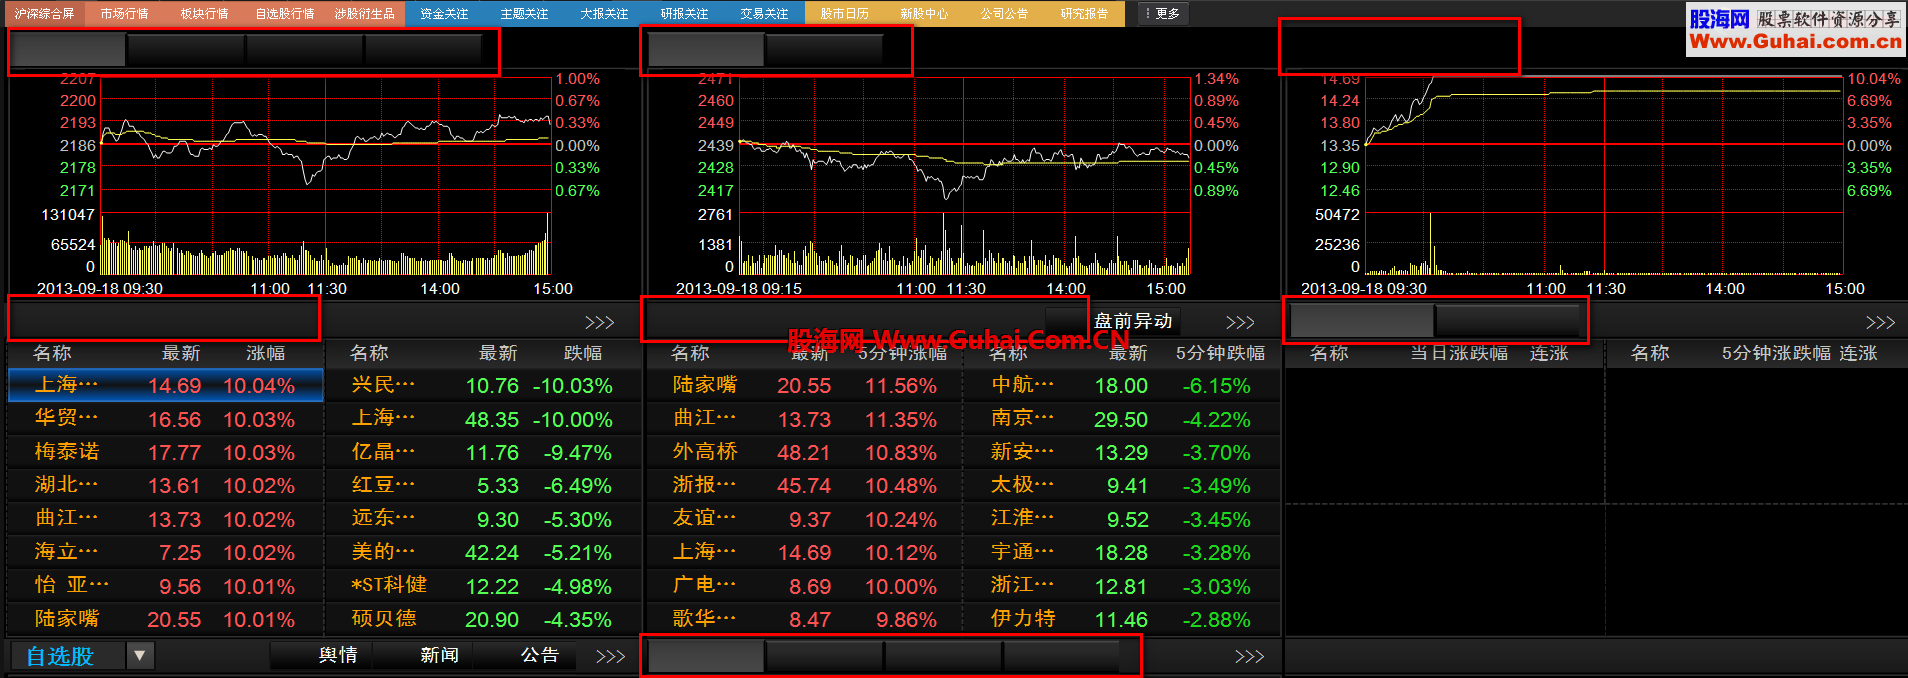
Task: Select the 梅泰诺 stock row
Action: (166, 452)
